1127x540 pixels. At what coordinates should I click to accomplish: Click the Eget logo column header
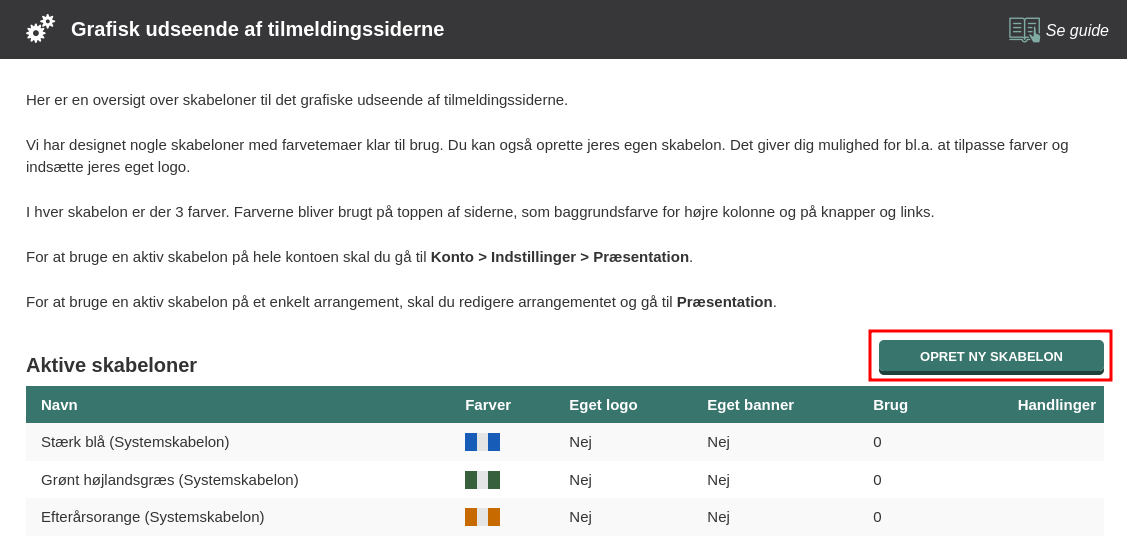pyautogui.click(x=603, y=405)
